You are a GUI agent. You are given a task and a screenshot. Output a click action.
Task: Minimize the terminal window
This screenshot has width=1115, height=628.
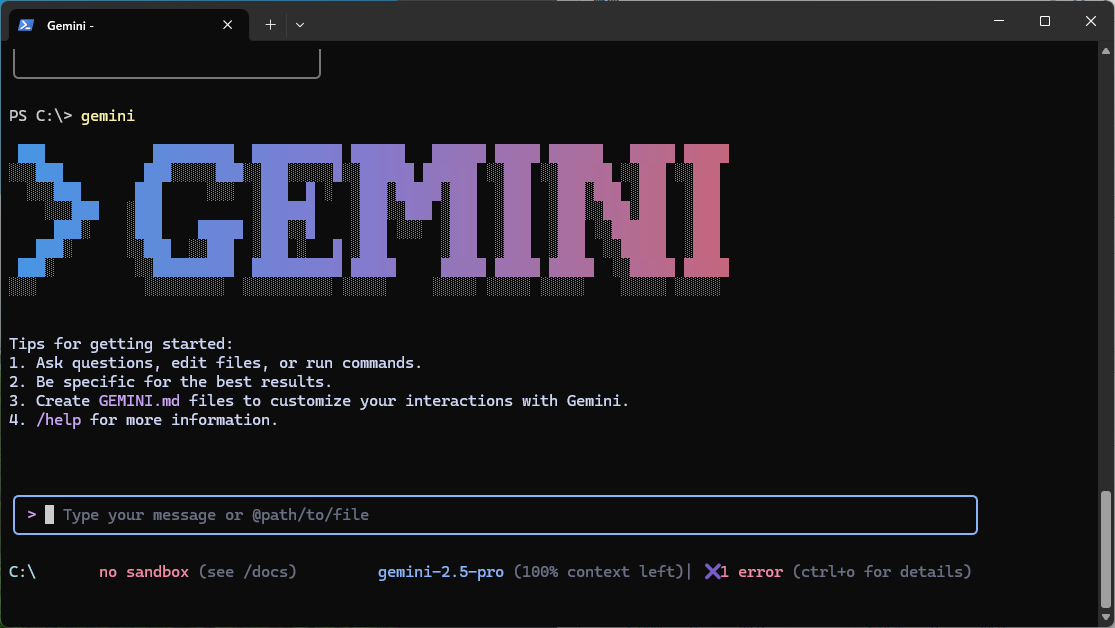pyautogui.click(x=999, y=21)
